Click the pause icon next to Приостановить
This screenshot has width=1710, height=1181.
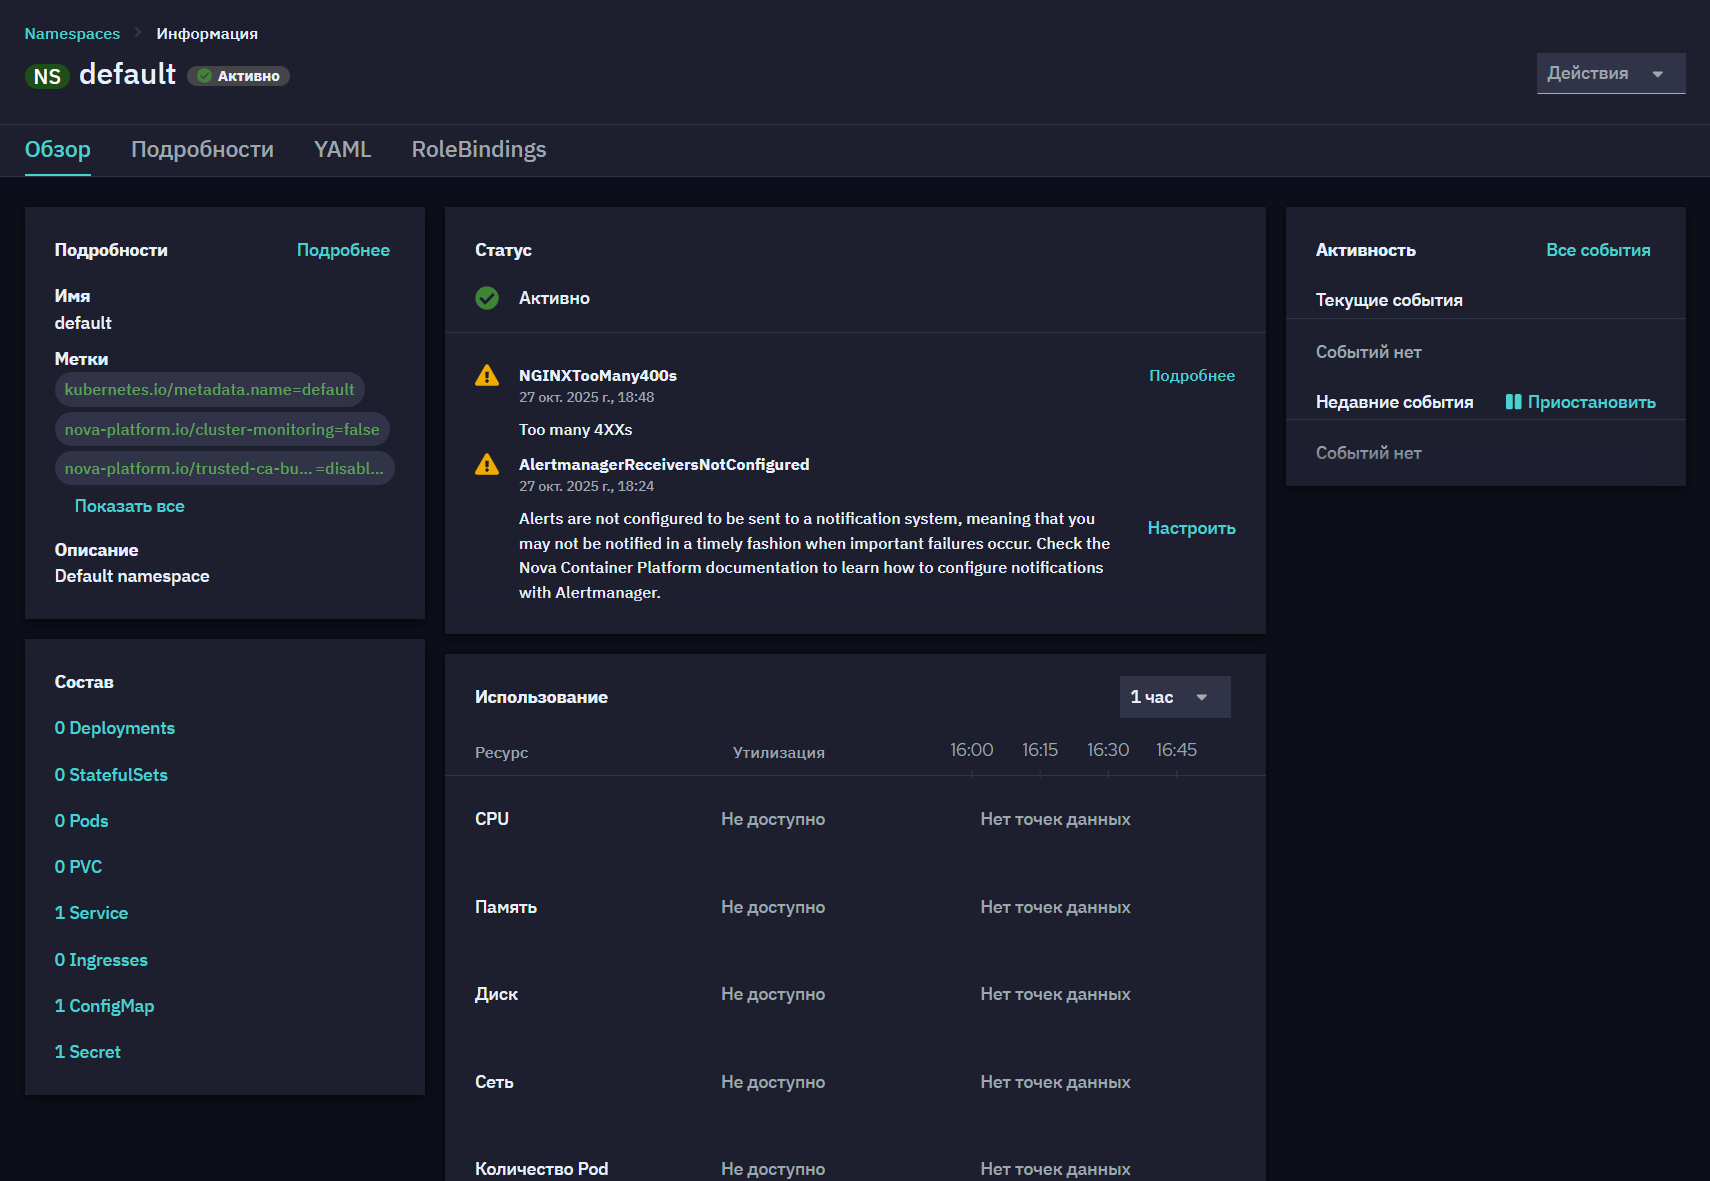click(x=1513, y=402)
